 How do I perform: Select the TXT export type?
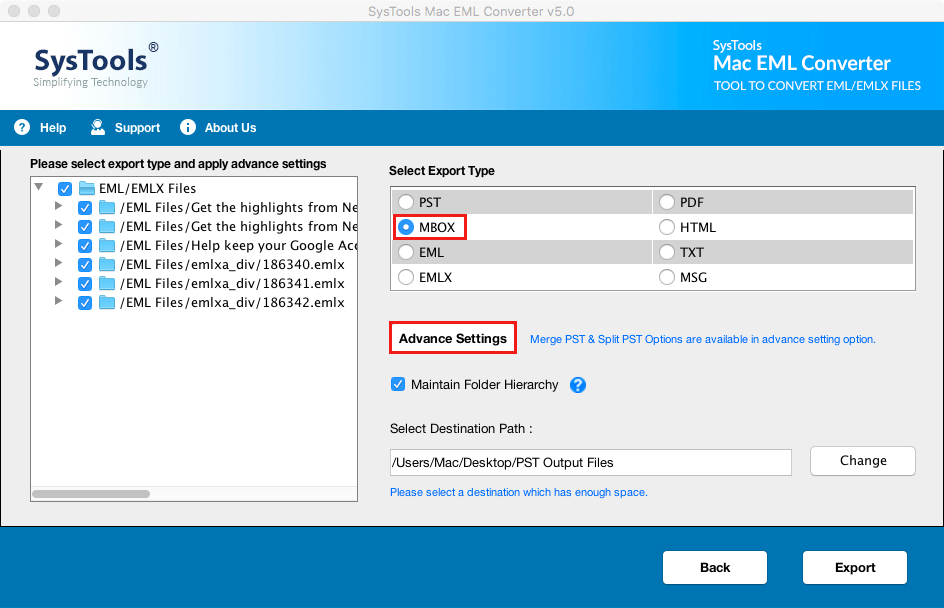click(666, 252)
